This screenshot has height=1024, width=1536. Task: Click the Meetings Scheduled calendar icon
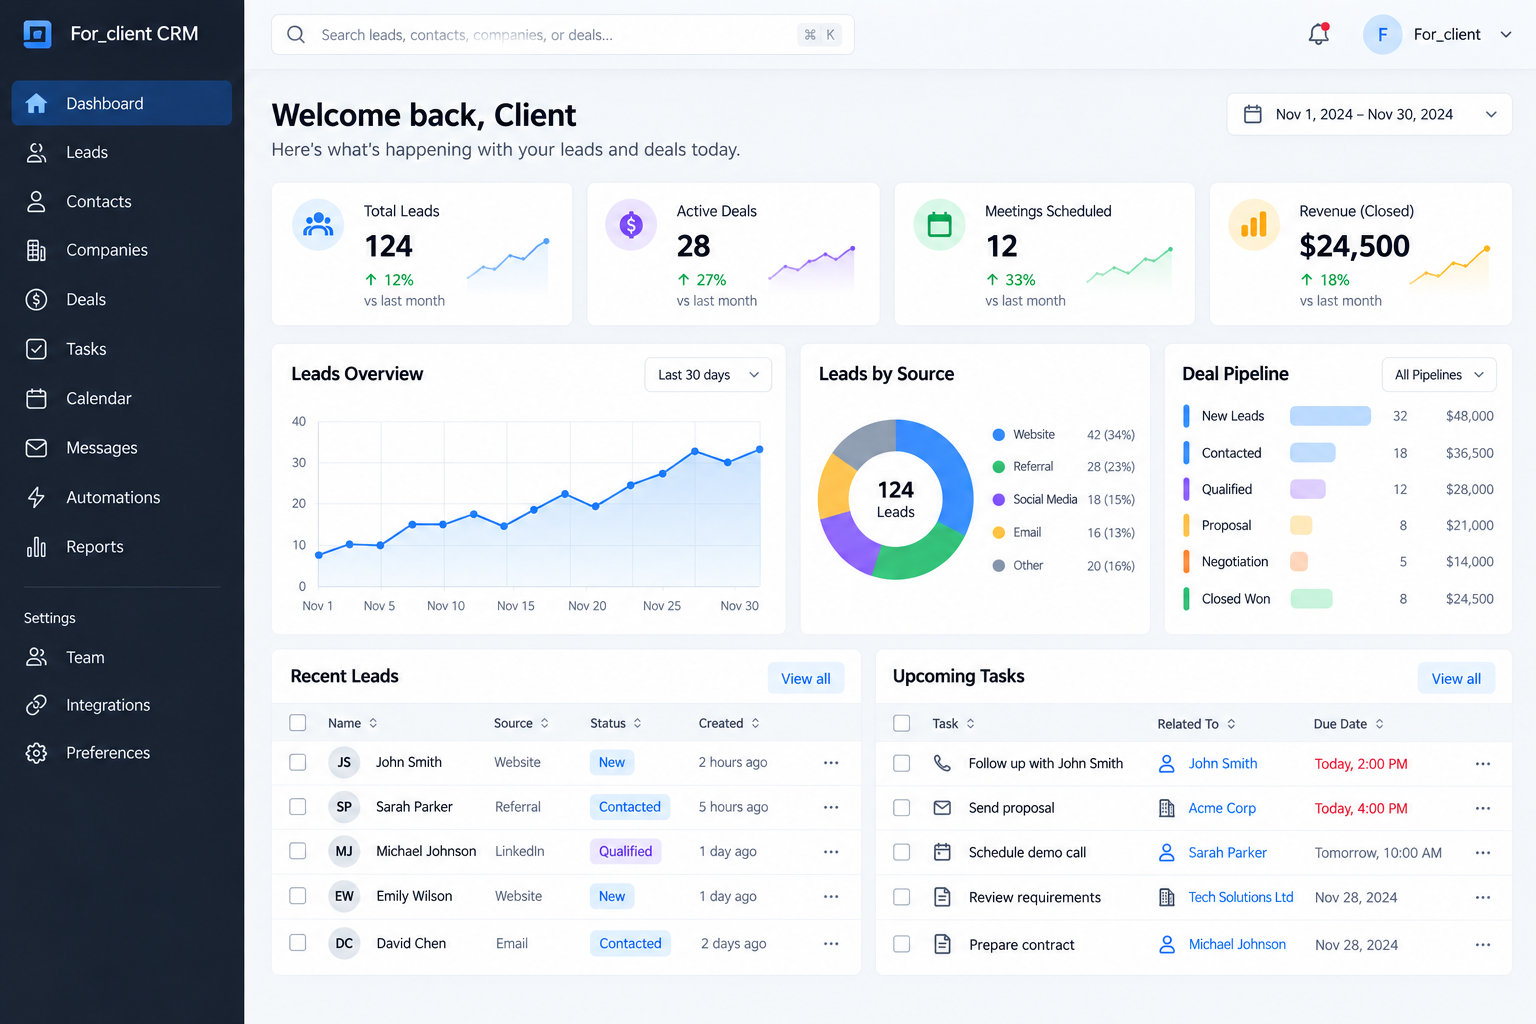point(940,224)
